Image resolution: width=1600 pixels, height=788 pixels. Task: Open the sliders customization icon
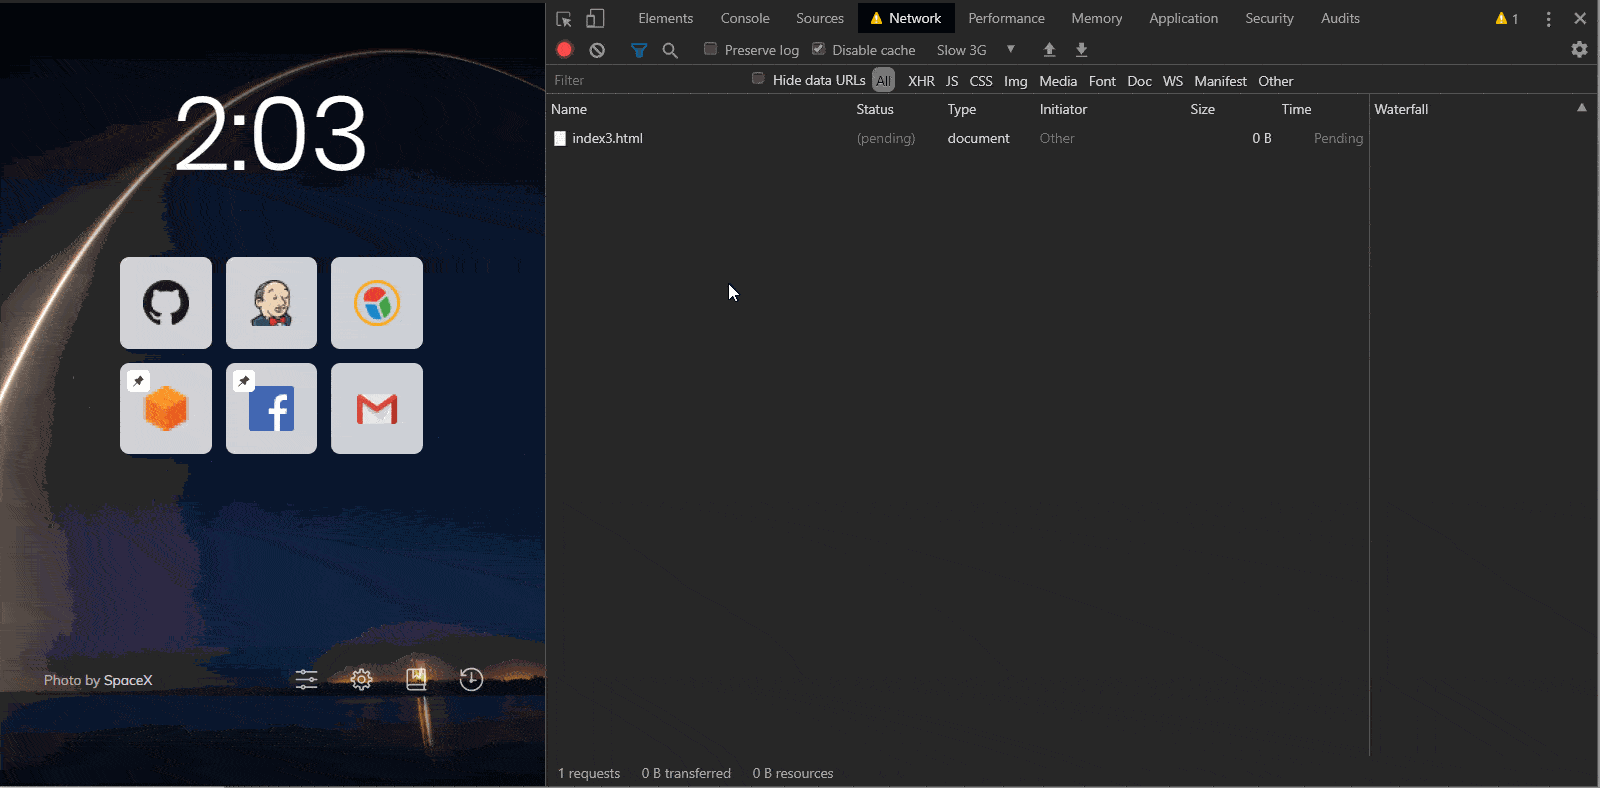pyautogui.click(x=306, y=680)
